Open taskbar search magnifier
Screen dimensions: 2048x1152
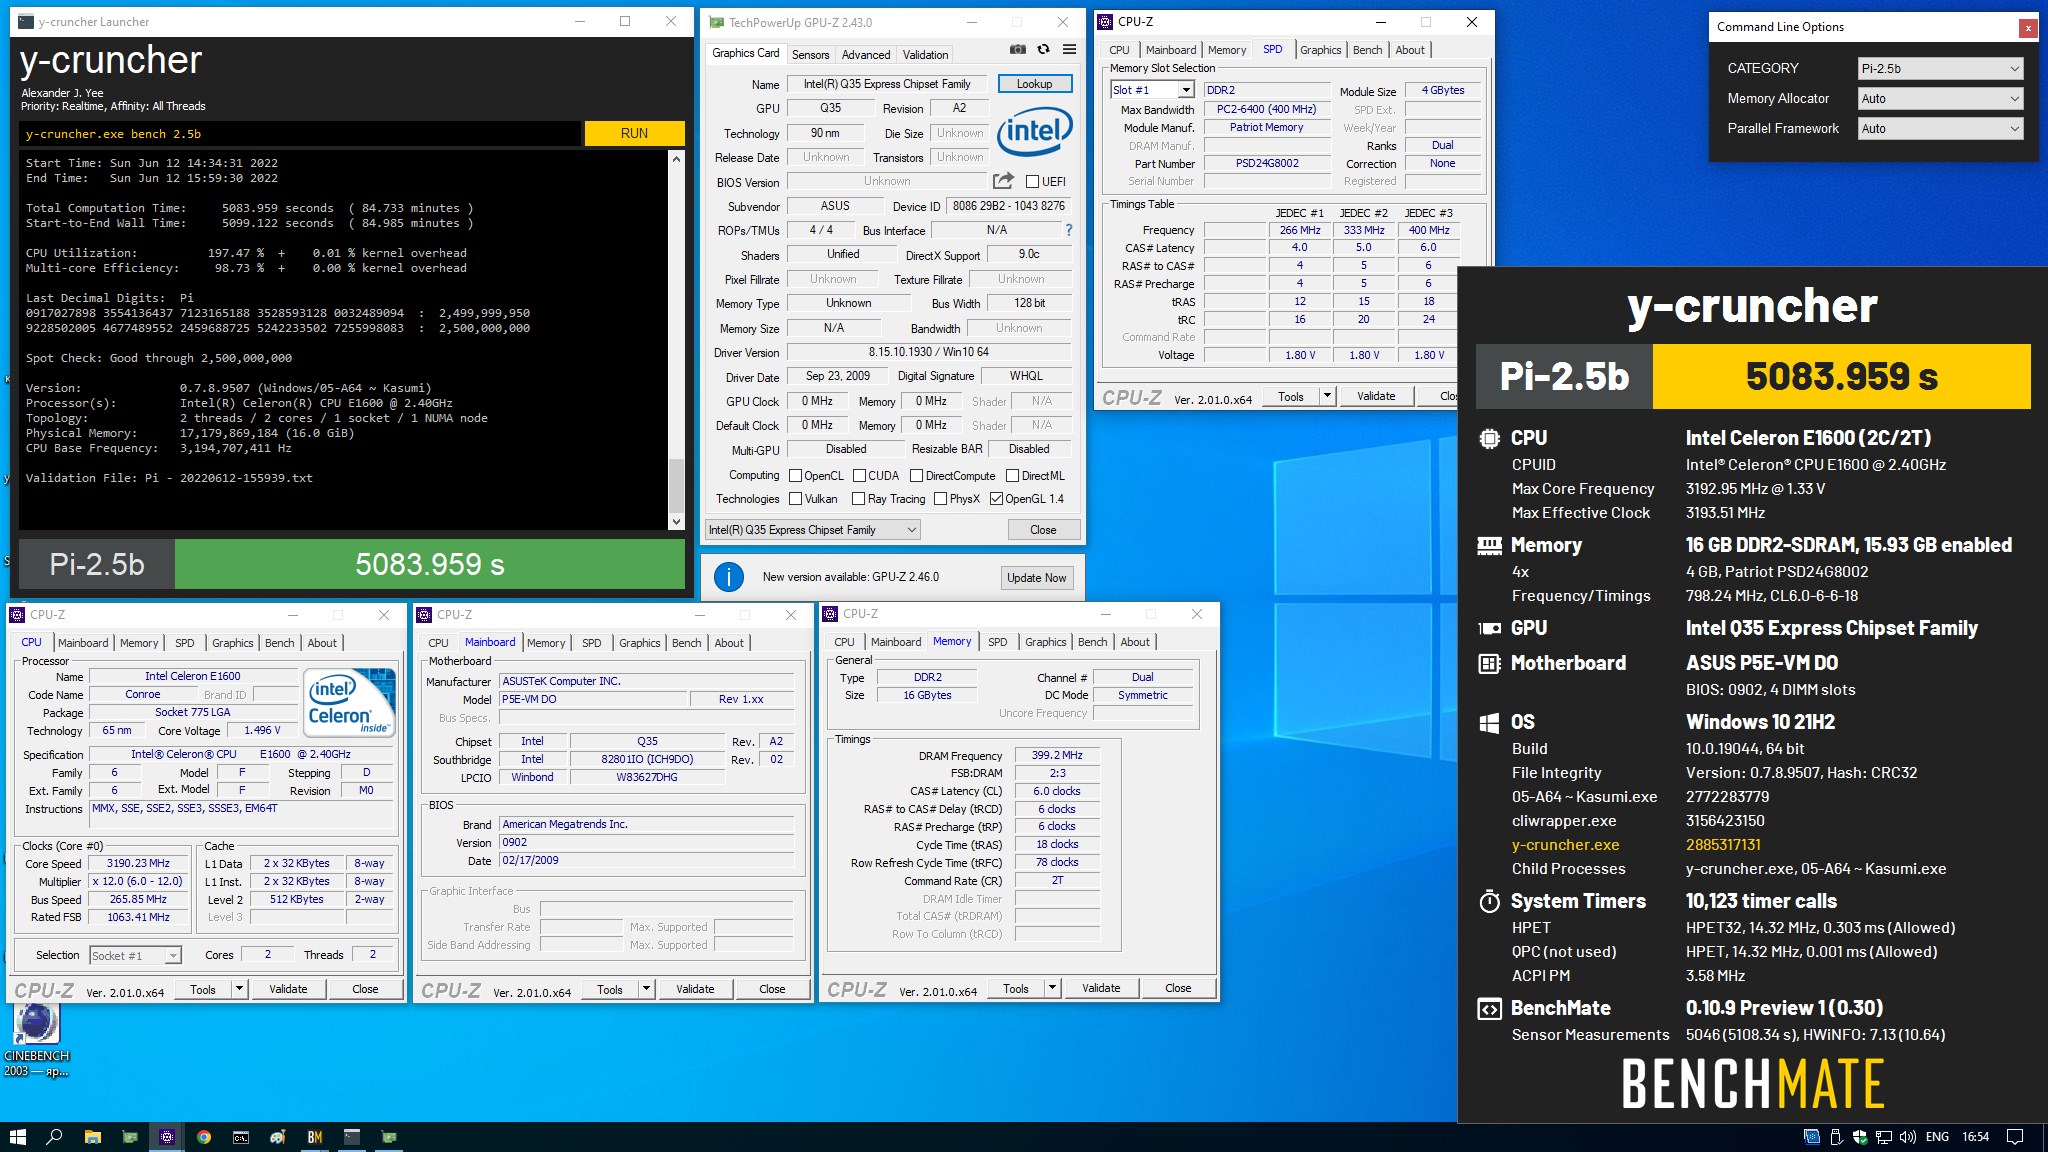tap(55, 1137)
